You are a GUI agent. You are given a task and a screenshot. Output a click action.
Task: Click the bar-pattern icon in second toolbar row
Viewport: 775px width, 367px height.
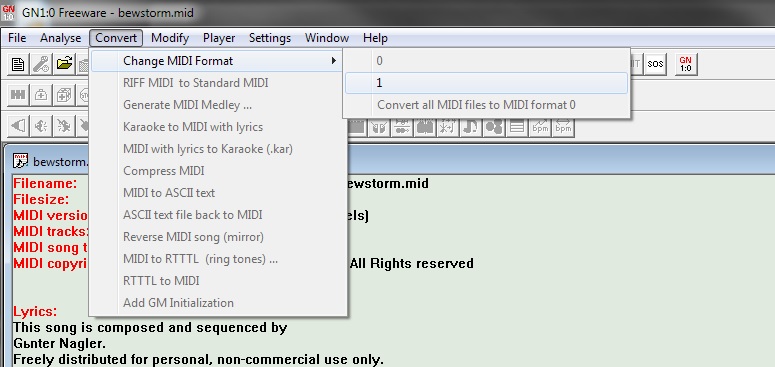(x=18, y=95)
